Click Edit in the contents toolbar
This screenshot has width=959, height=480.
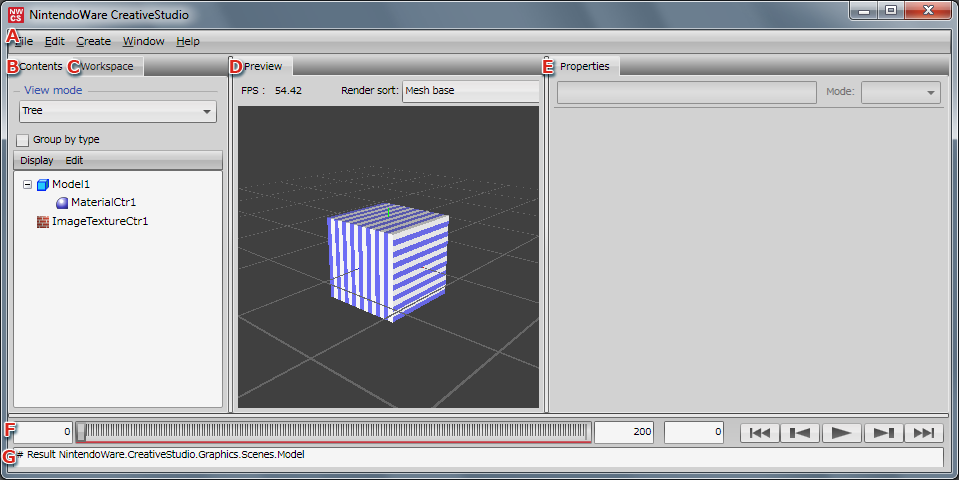click(x=74, y=160)
